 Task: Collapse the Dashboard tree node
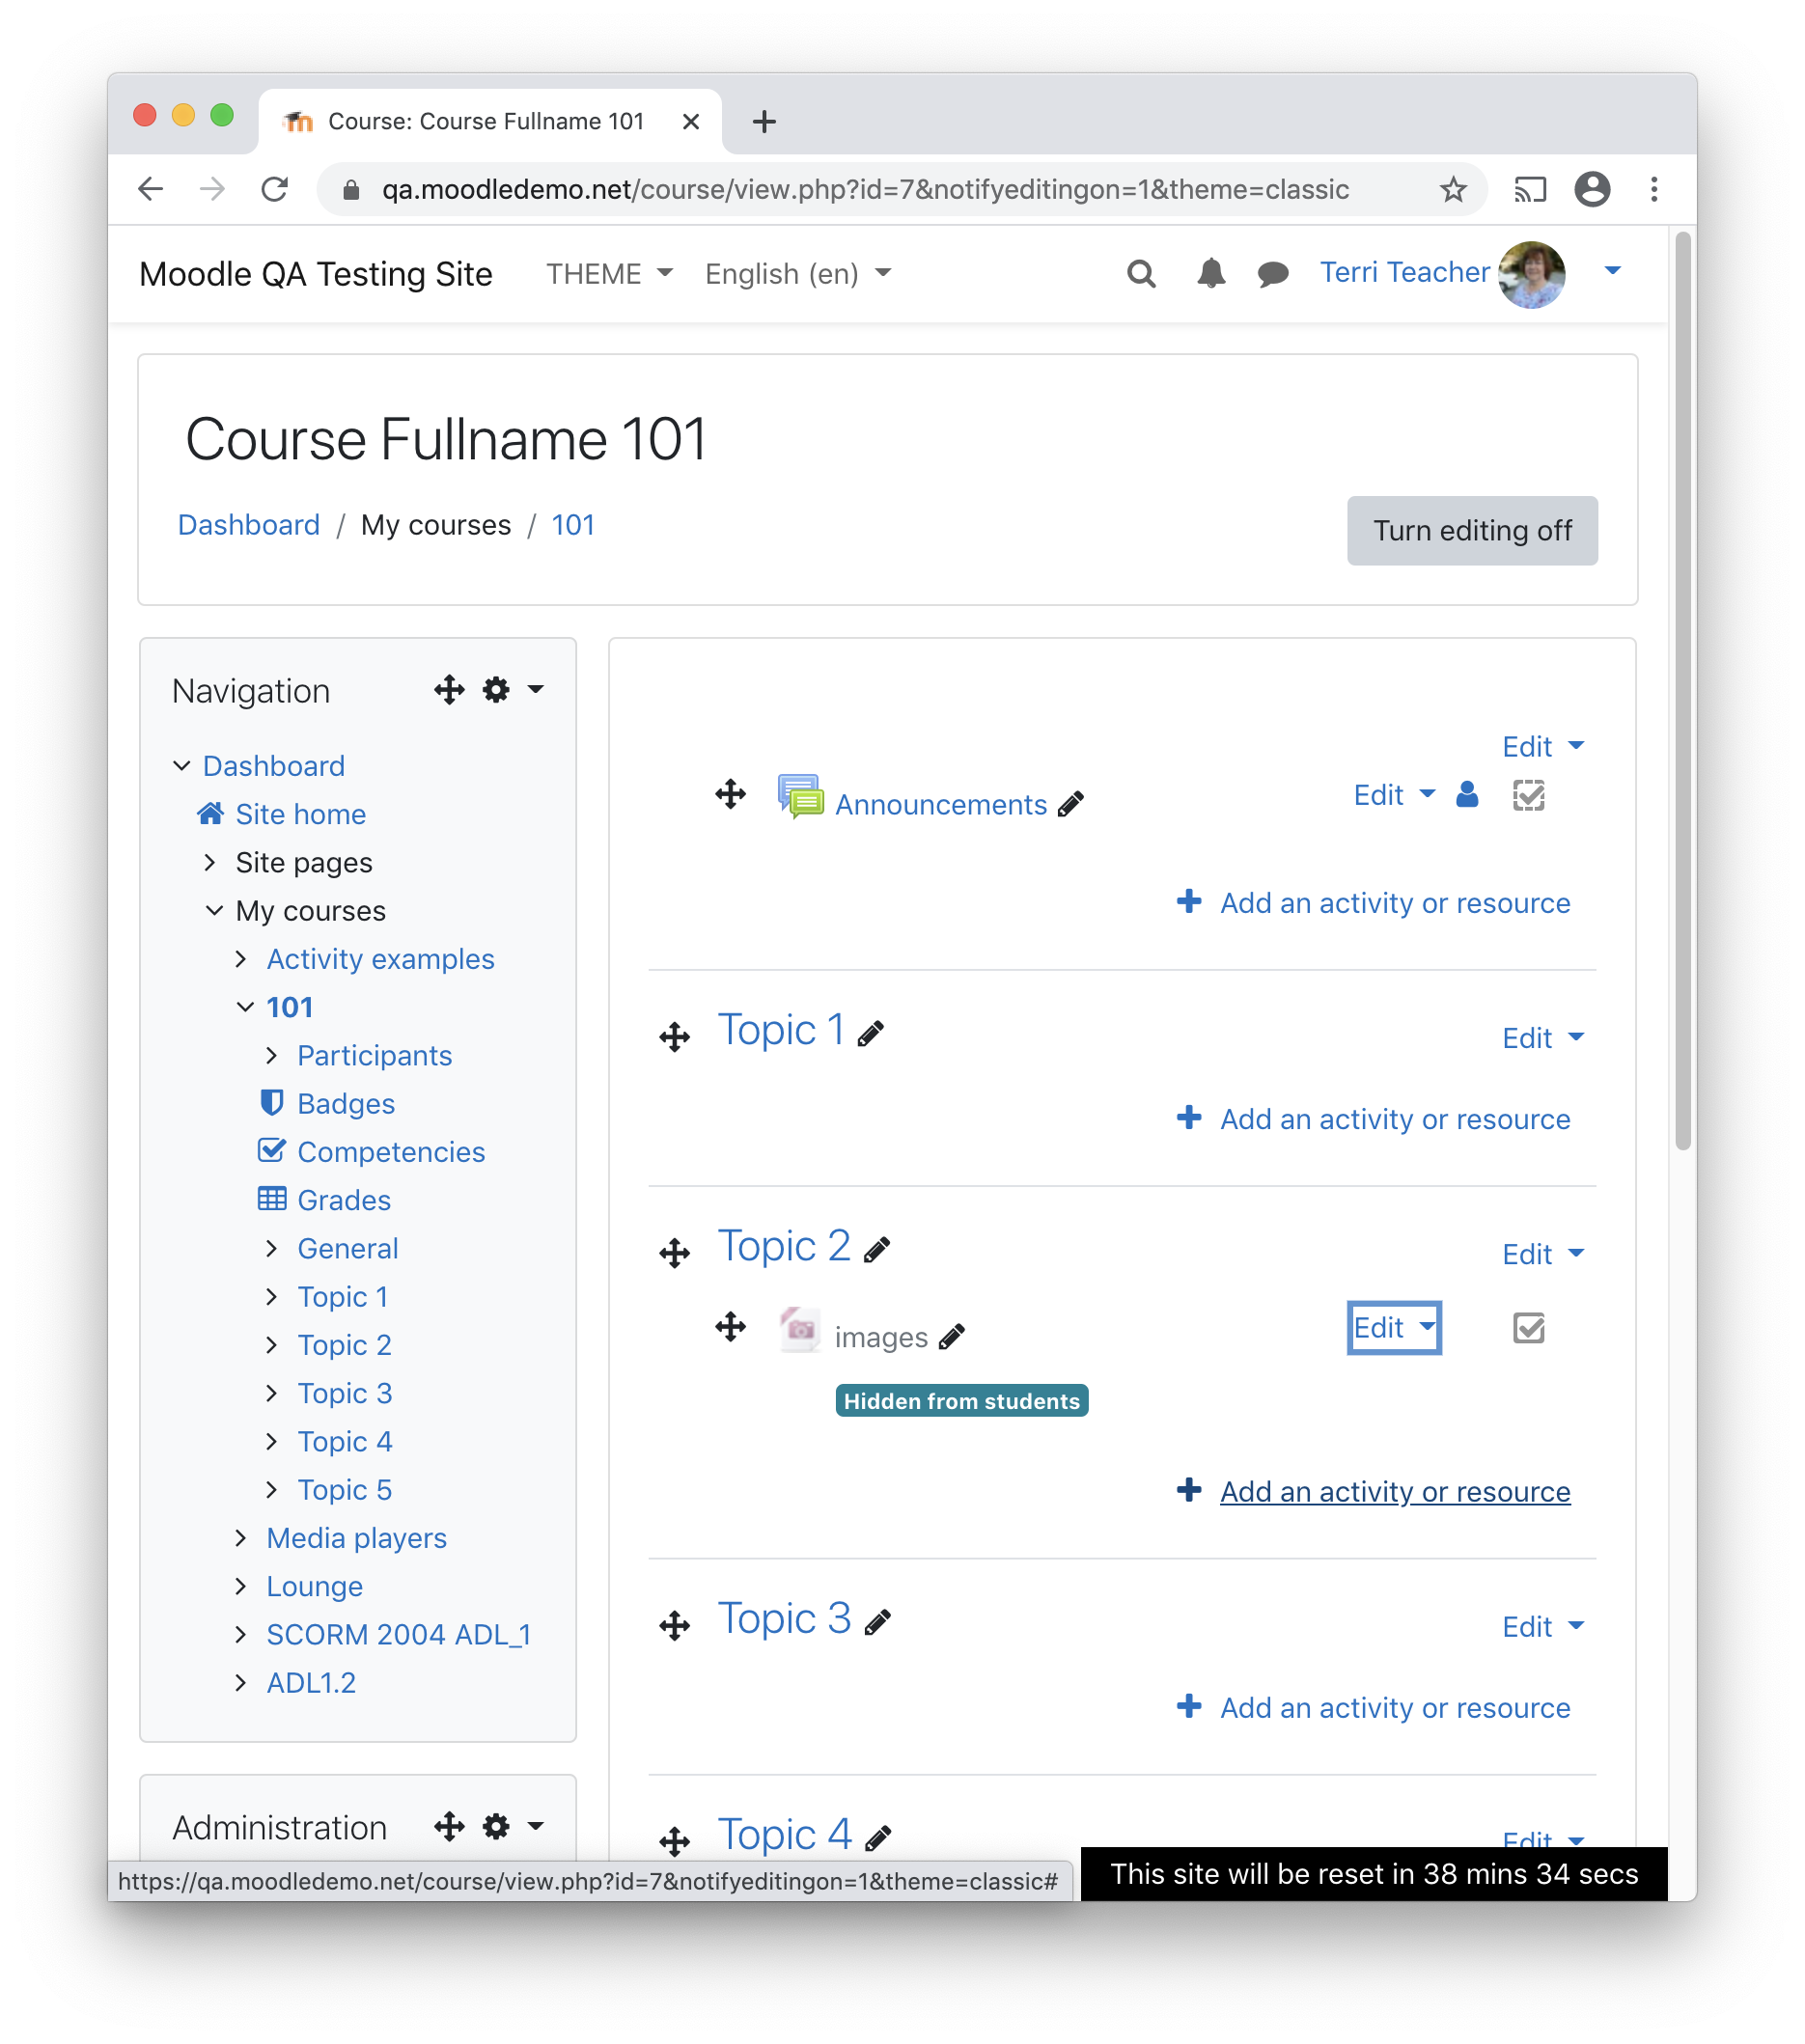pyautogui.click(x=181, y=766)
